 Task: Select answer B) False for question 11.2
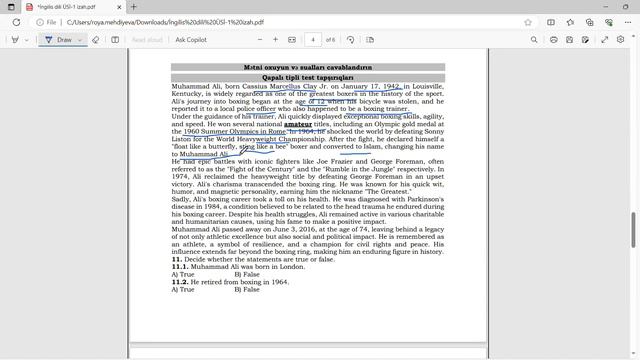point(247,289)
